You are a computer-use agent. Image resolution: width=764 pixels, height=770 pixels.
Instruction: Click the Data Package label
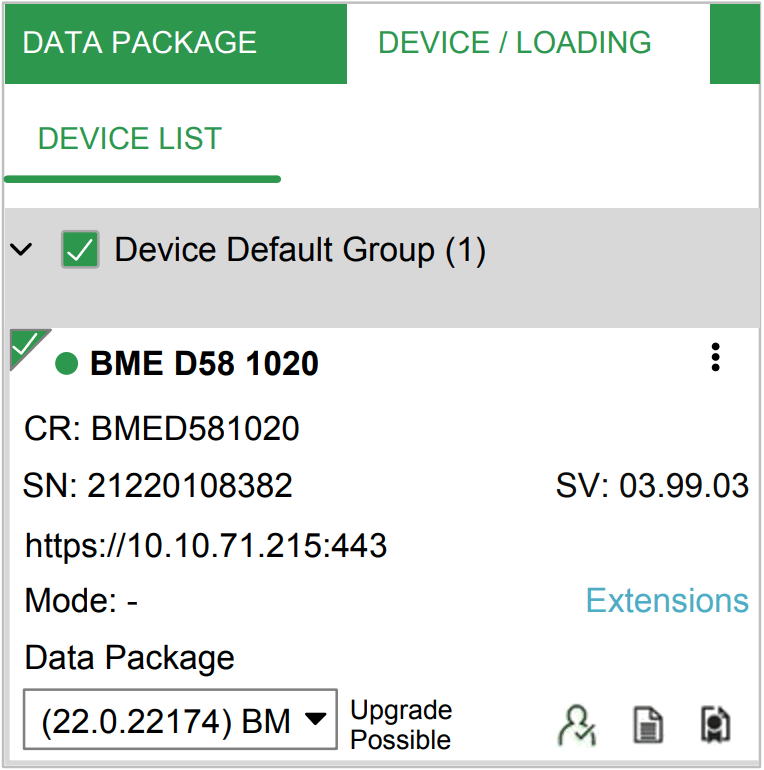coord(129,658)
